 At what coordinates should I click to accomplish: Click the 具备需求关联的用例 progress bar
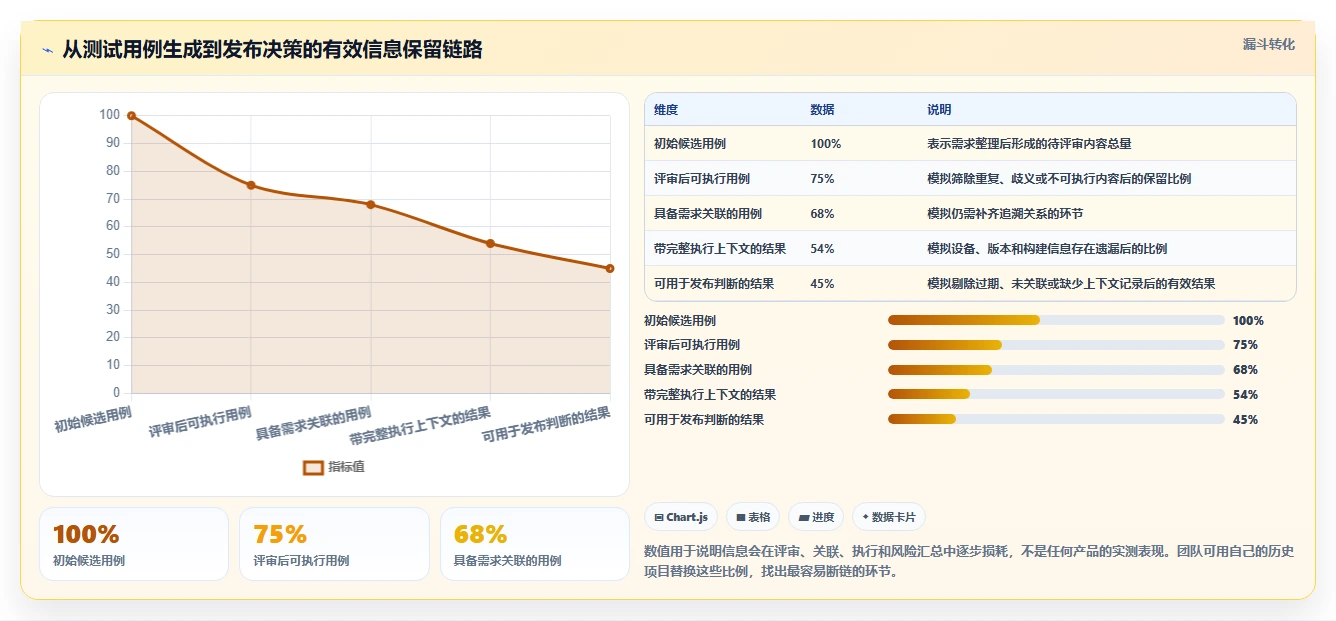click(1056, 370)
